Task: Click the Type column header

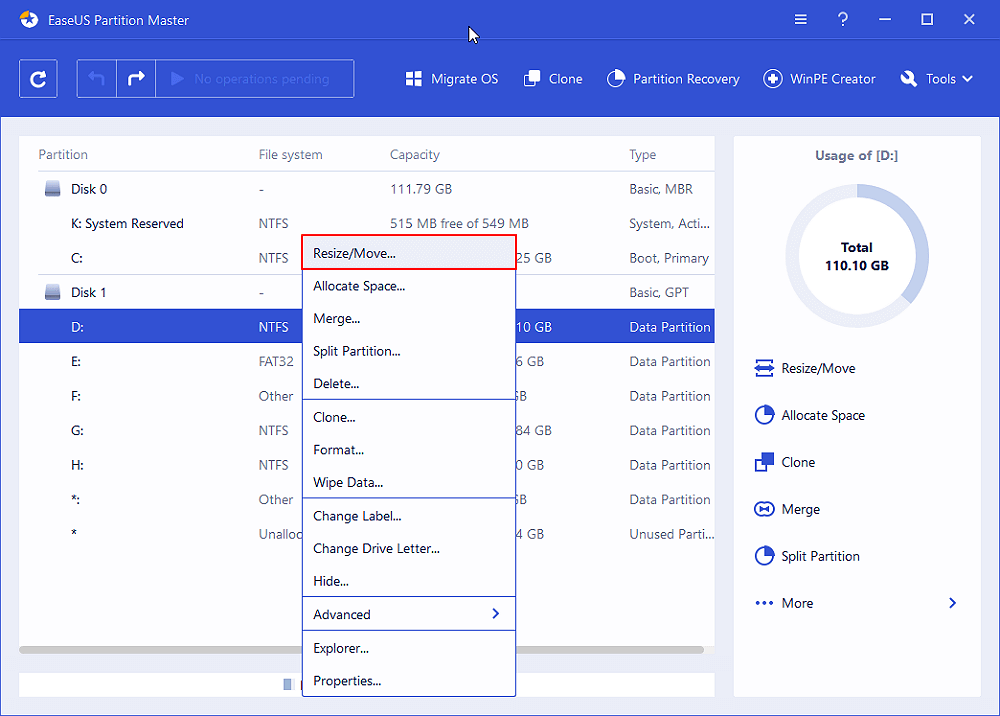Action: [642, 155]
